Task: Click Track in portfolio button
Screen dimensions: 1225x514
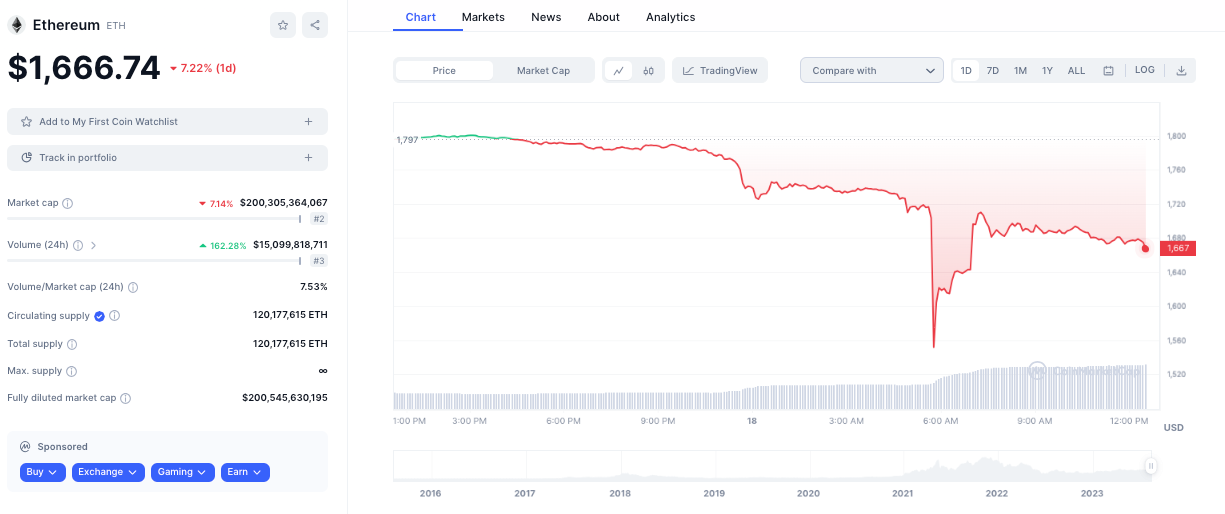Action: pyautogui.click(x=167, y=158)
